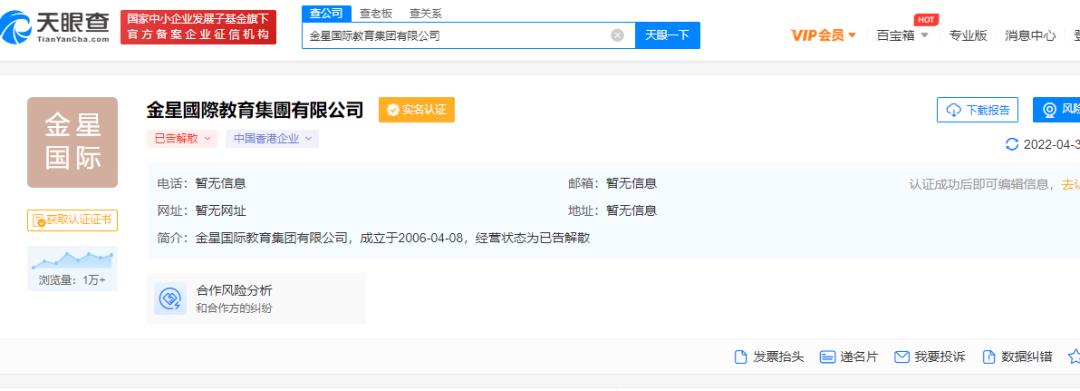This screenshot has height=391, width=1080.
Task: Click the 浏览量 trend chart
Action: click(x=72, y=260)
